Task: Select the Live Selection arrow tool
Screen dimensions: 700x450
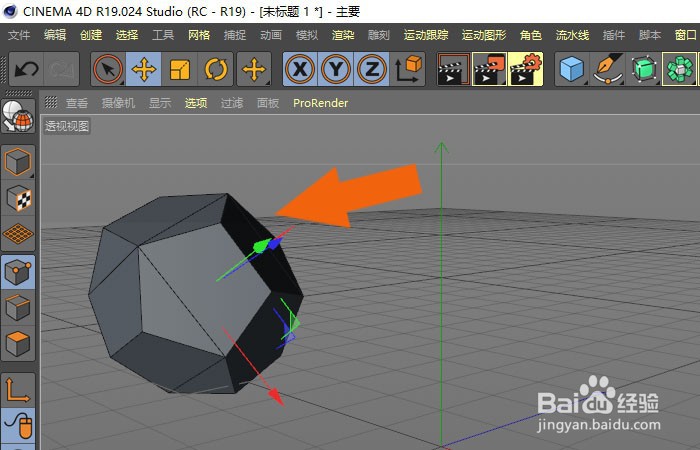Action: 108,69
